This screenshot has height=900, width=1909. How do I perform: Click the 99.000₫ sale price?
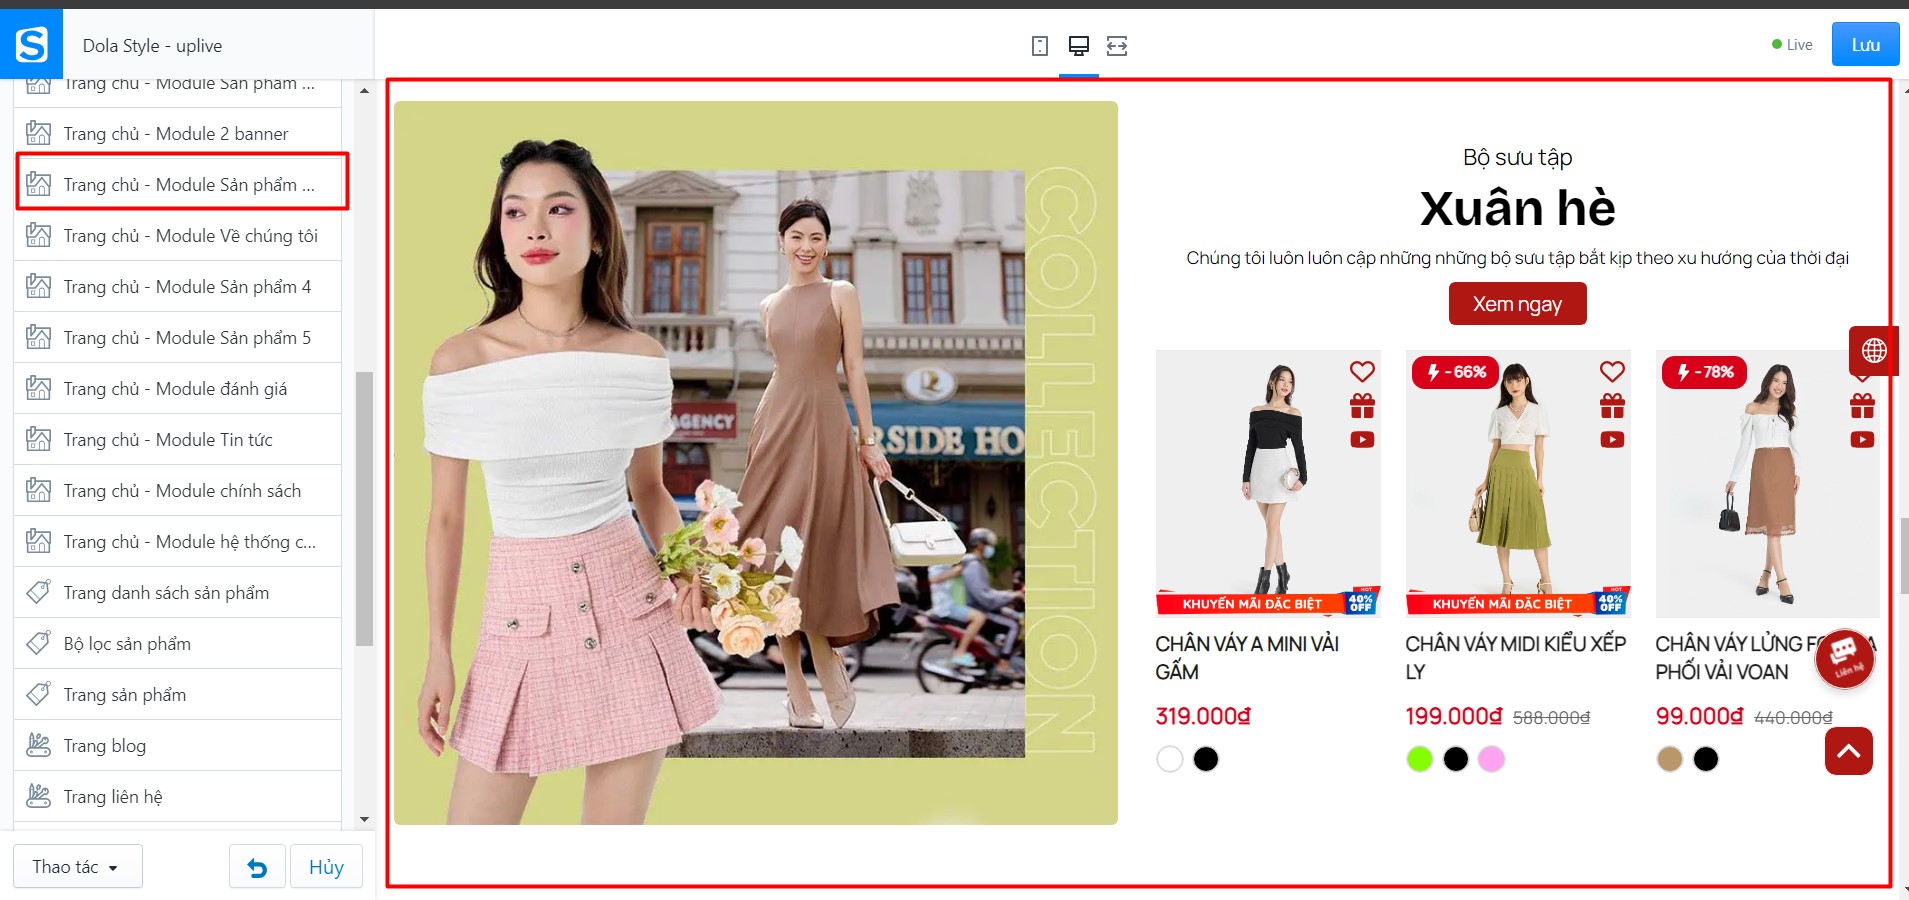1699,716
